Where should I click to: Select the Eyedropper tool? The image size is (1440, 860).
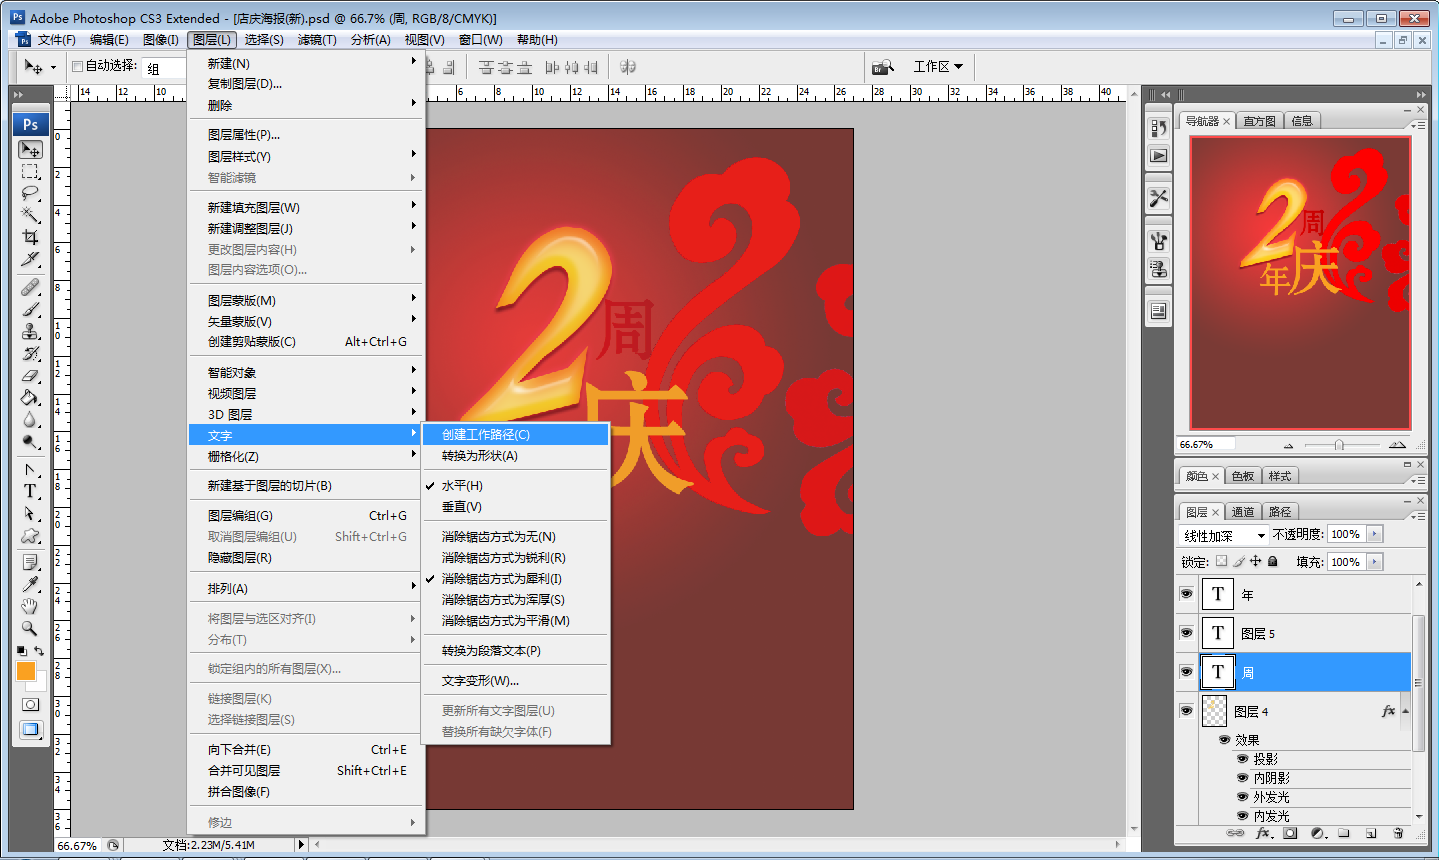tap(30, 584)
